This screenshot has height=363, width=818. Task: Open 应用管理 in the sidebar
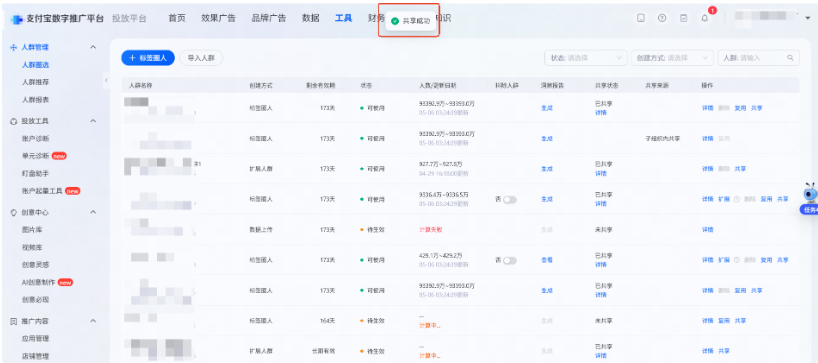point(35,338)
